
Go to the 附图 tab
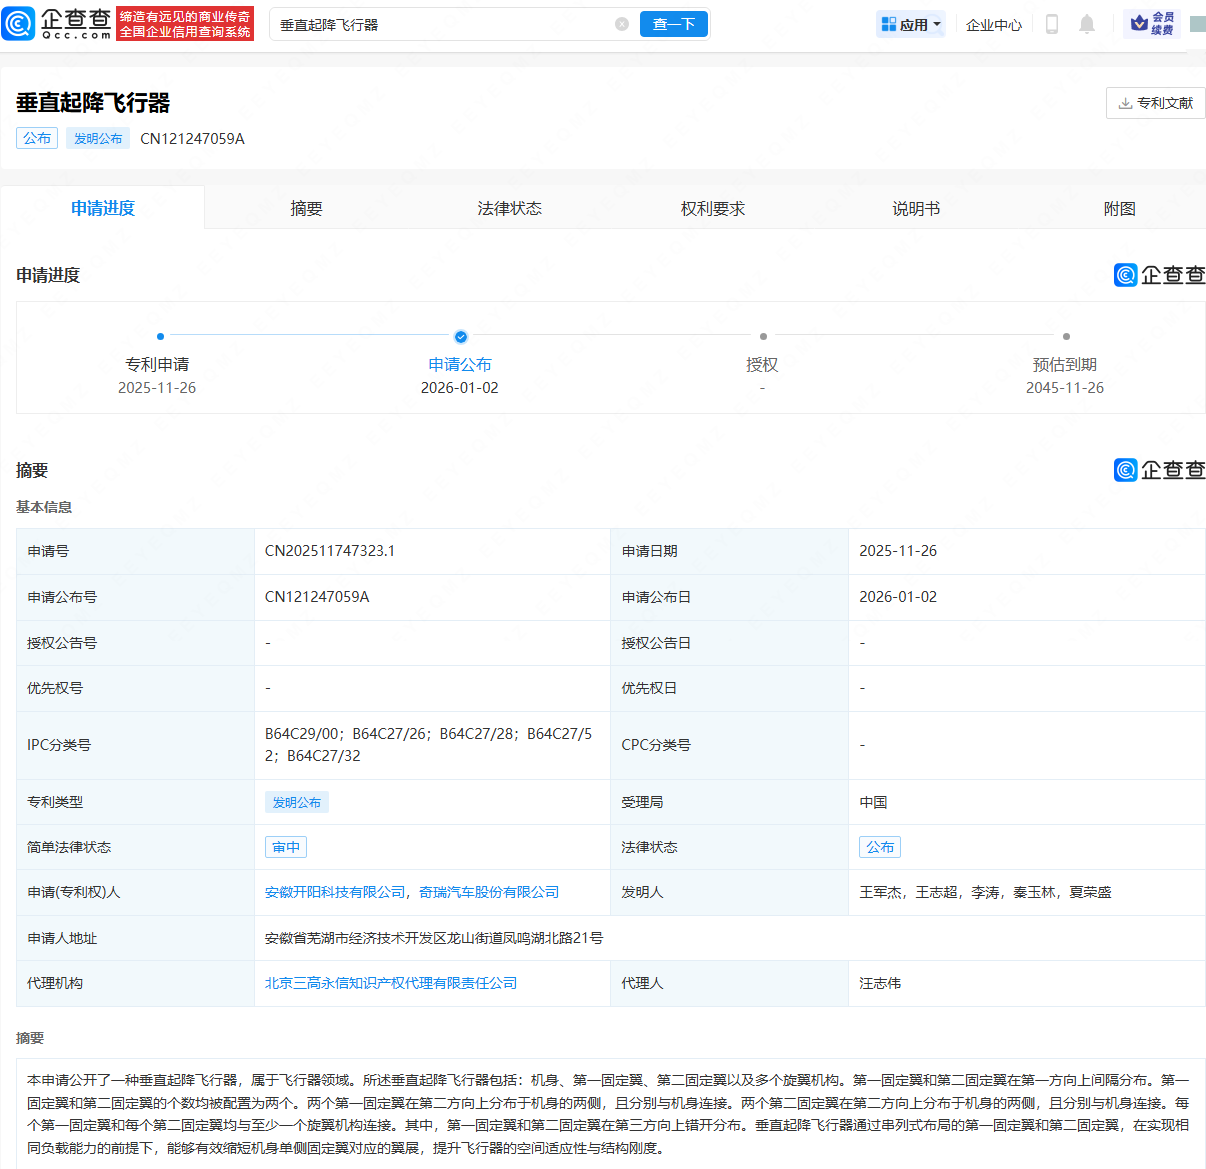[1119, 208]
